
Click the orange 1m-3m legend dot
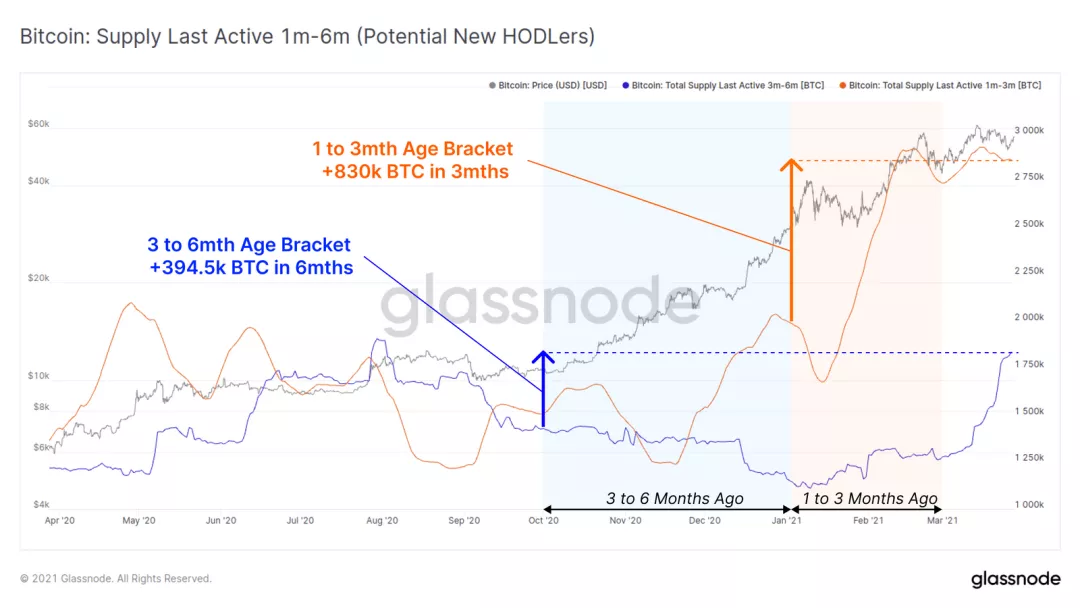(842, 85)
